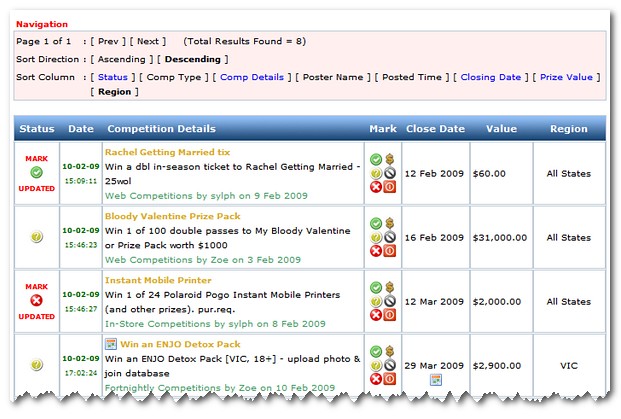Click red X status icon for Instant Mobile Printer

[36, 301]
